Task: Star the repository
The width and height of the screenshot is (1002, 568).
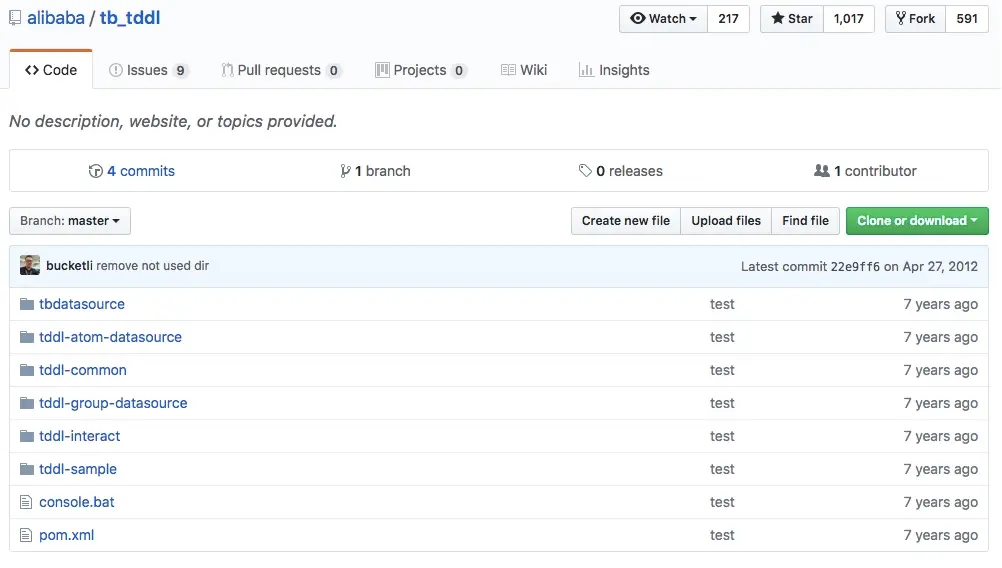Action: 792,19
